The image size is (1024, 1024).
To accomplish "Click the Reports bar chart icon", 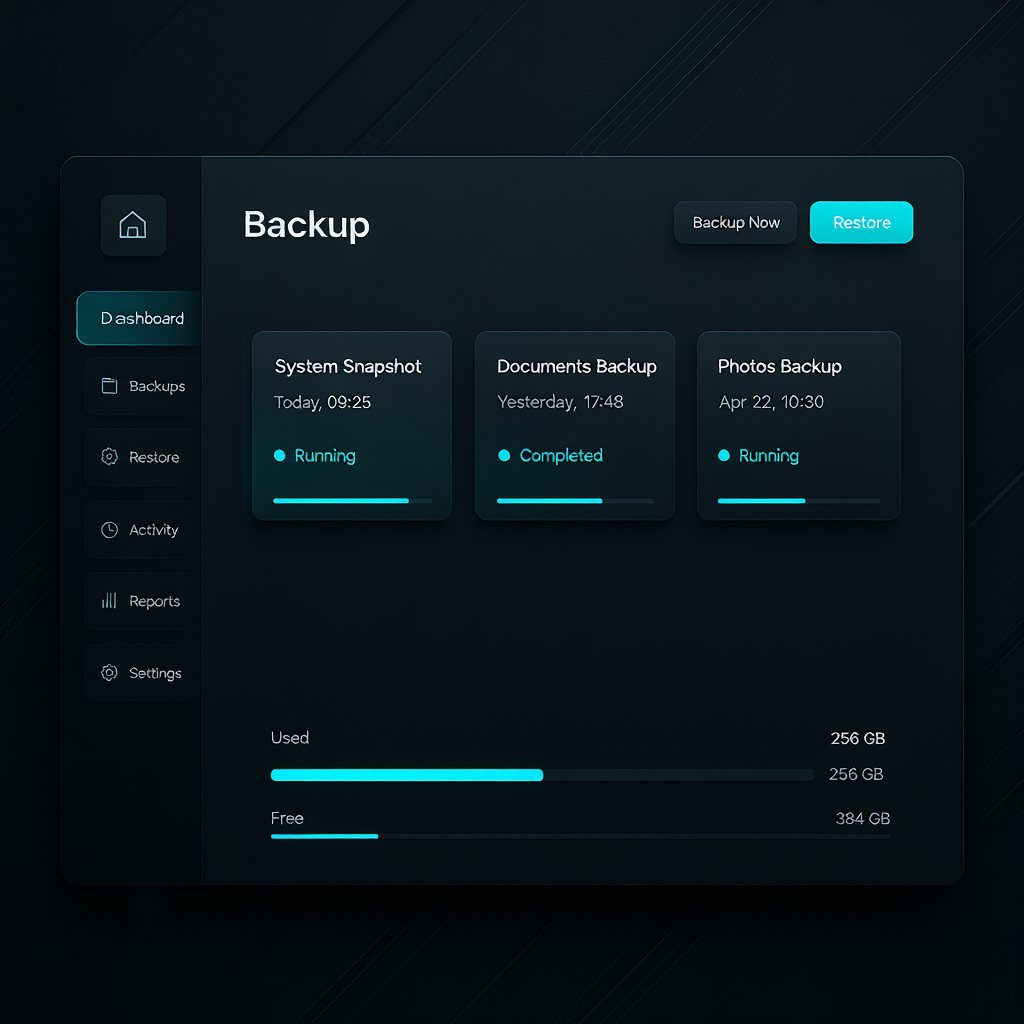I will (x=109, y=601).
